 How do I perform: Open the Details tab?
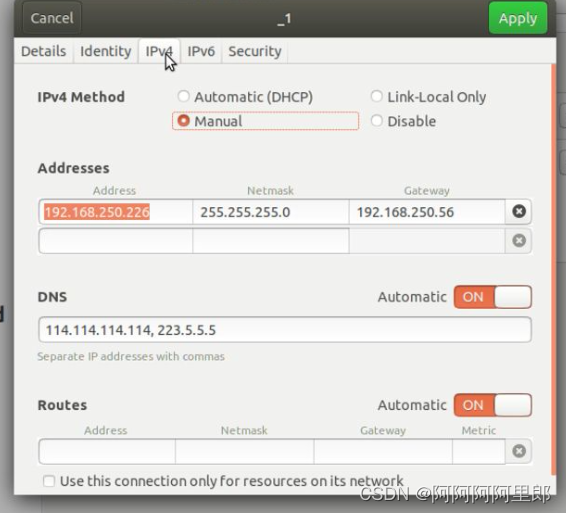44,51
